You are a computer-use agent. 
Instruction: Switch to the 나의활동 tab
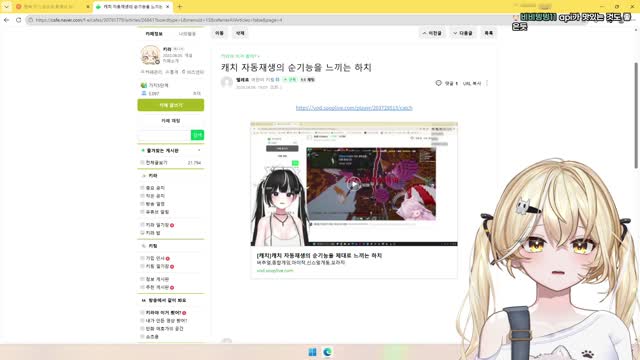coord(187,34)
